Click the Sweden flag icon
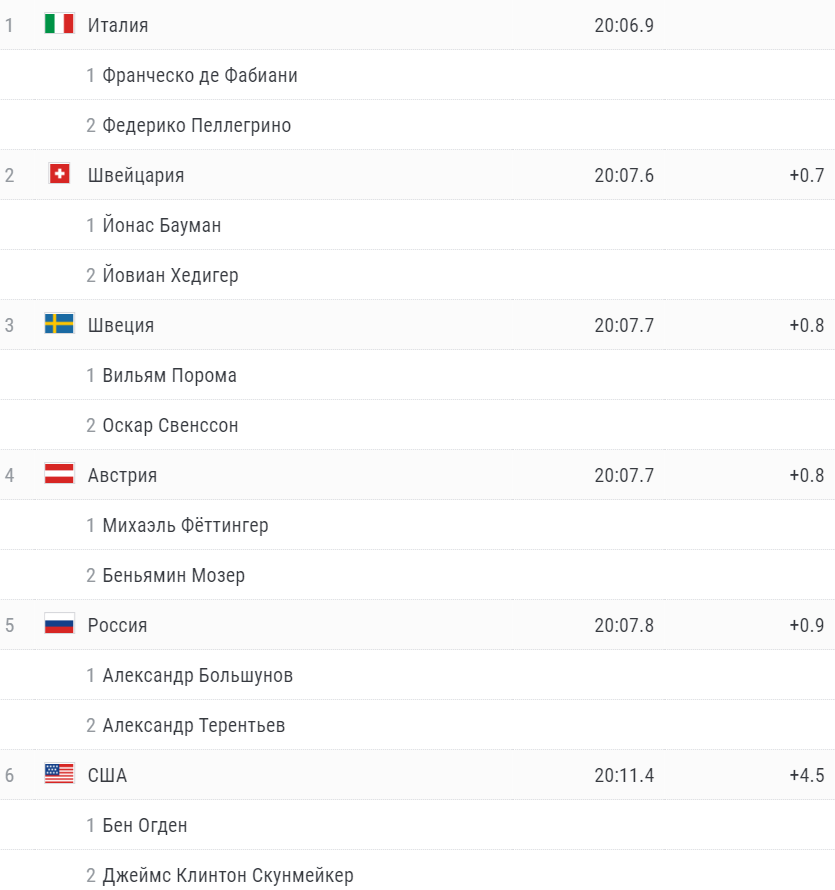The width and height of the screenshot is (835, 890). 59,324
